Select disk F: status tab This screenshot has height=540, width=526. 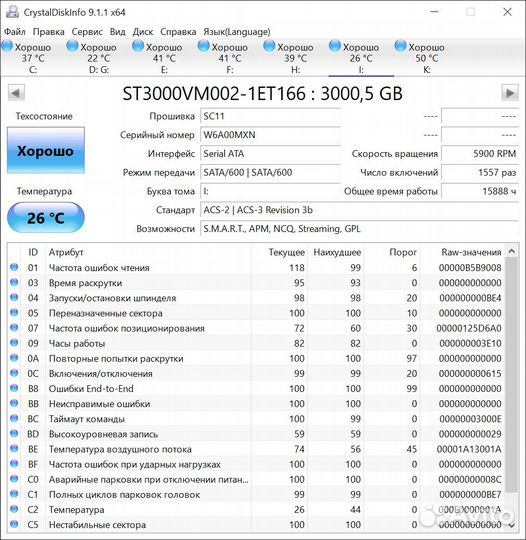point(230,58)
